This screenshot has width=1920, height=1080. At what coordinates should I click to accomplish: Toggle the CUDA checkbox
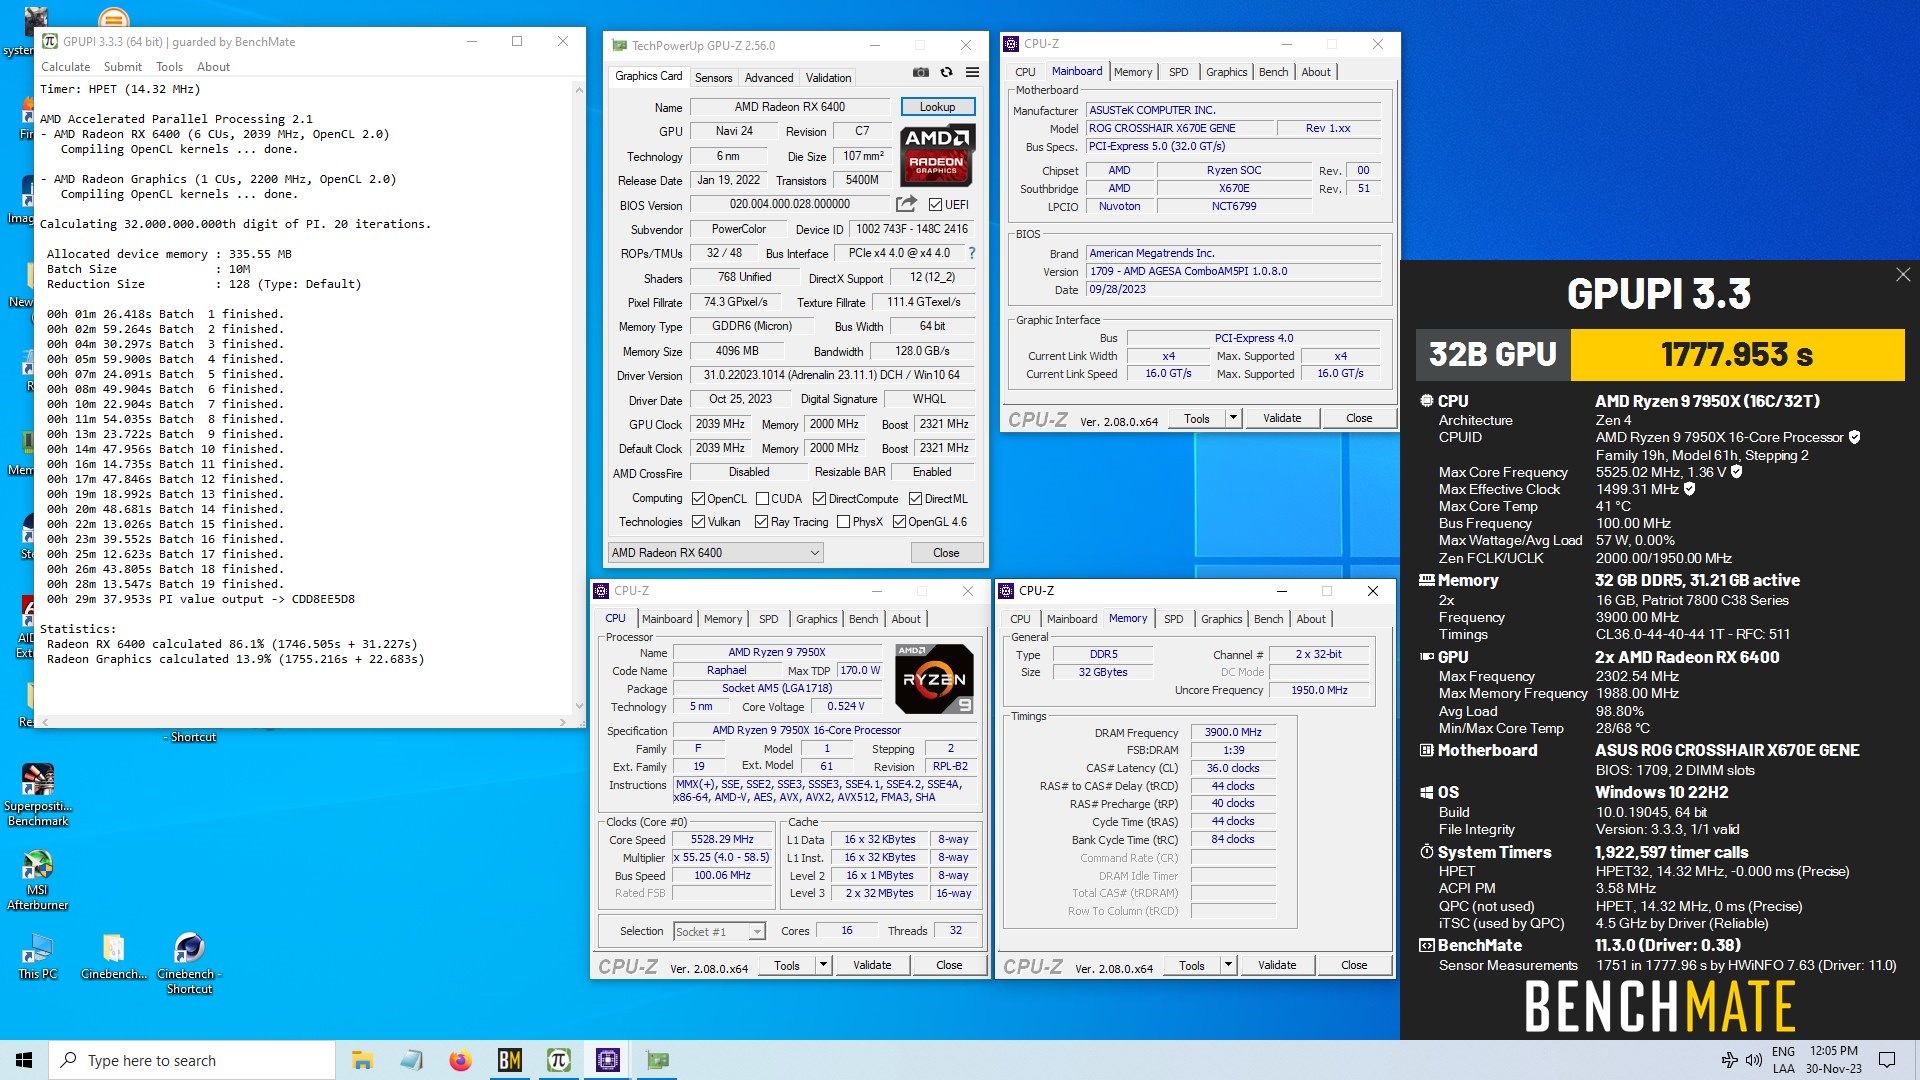[762, 499]
